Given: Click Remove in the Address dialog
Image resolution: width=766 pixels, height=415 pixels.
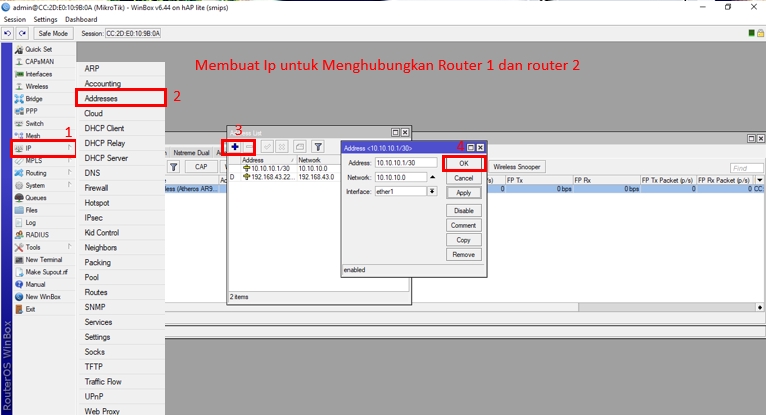Looking at the screenshot, I should tap(464, 255).
